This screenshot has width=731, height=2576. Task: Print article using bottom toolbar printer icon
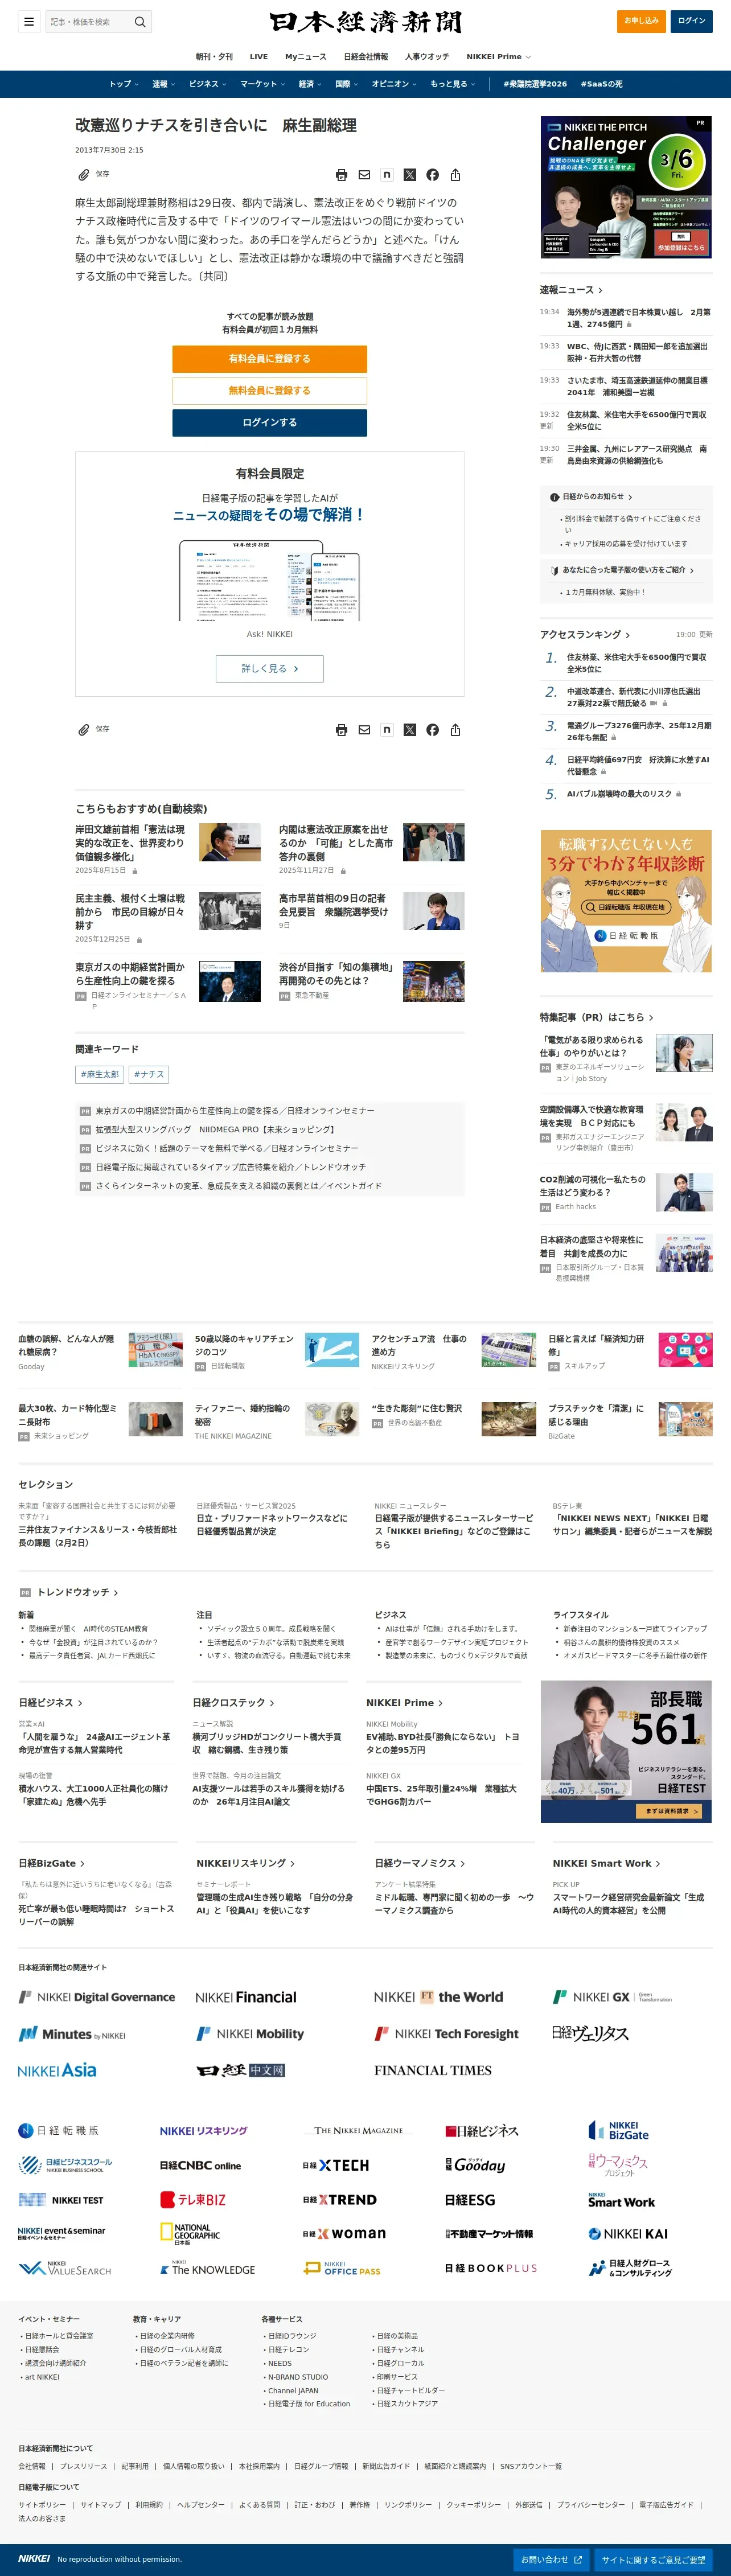[x=341, y=730]
